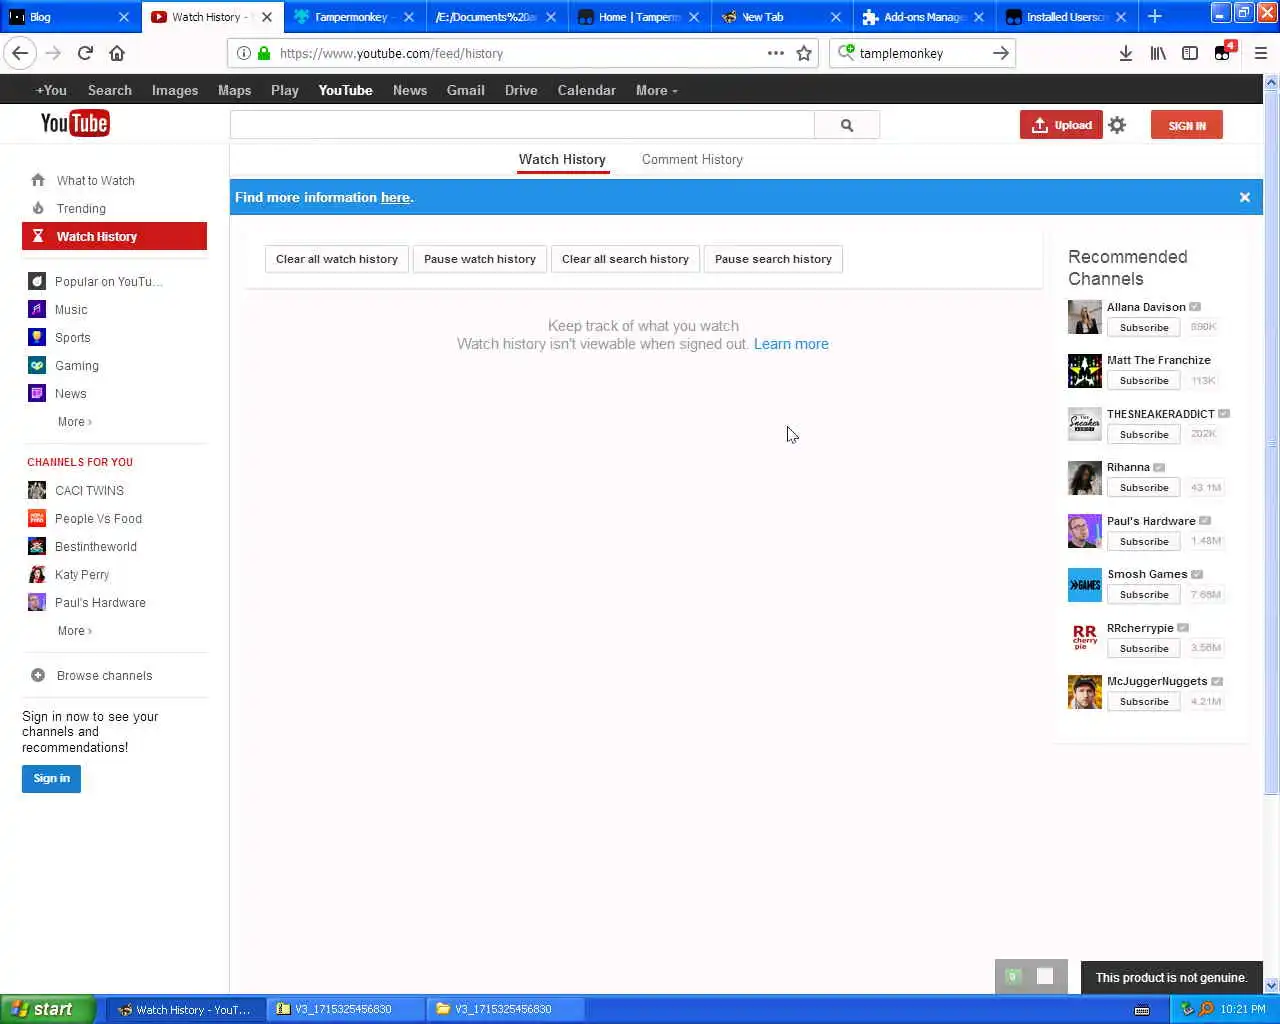Click the YouTube logo

(x=75, y=123)
